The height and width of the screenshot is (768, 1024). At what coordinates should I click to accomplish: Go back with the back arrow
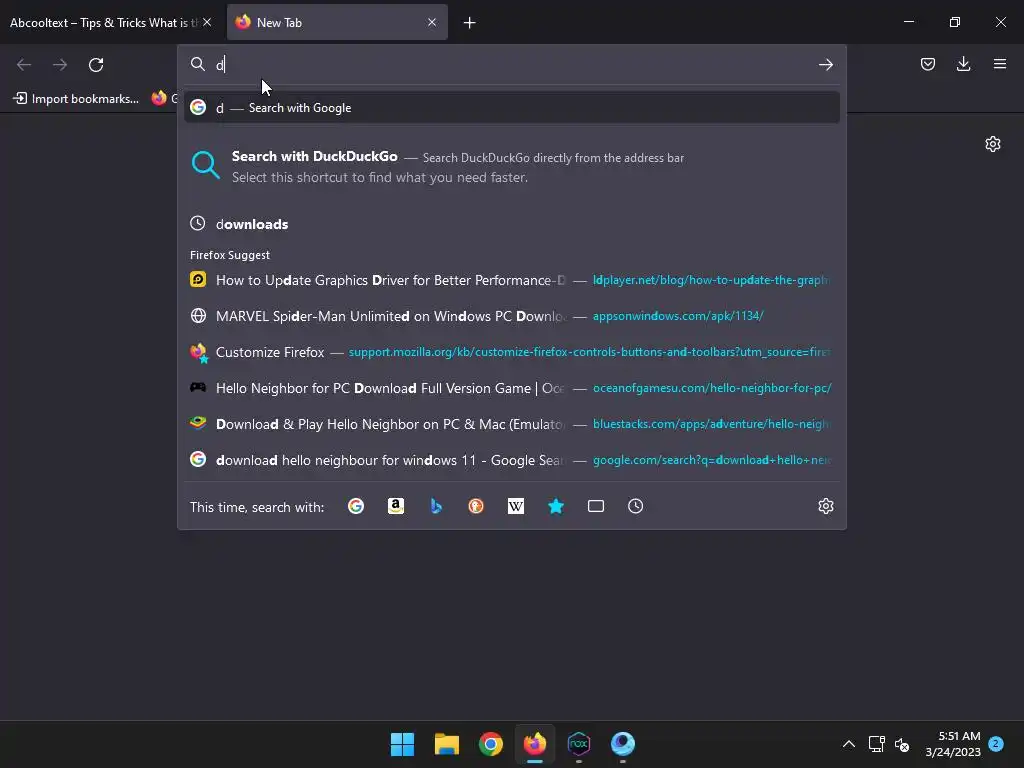(x=24, y=65)
